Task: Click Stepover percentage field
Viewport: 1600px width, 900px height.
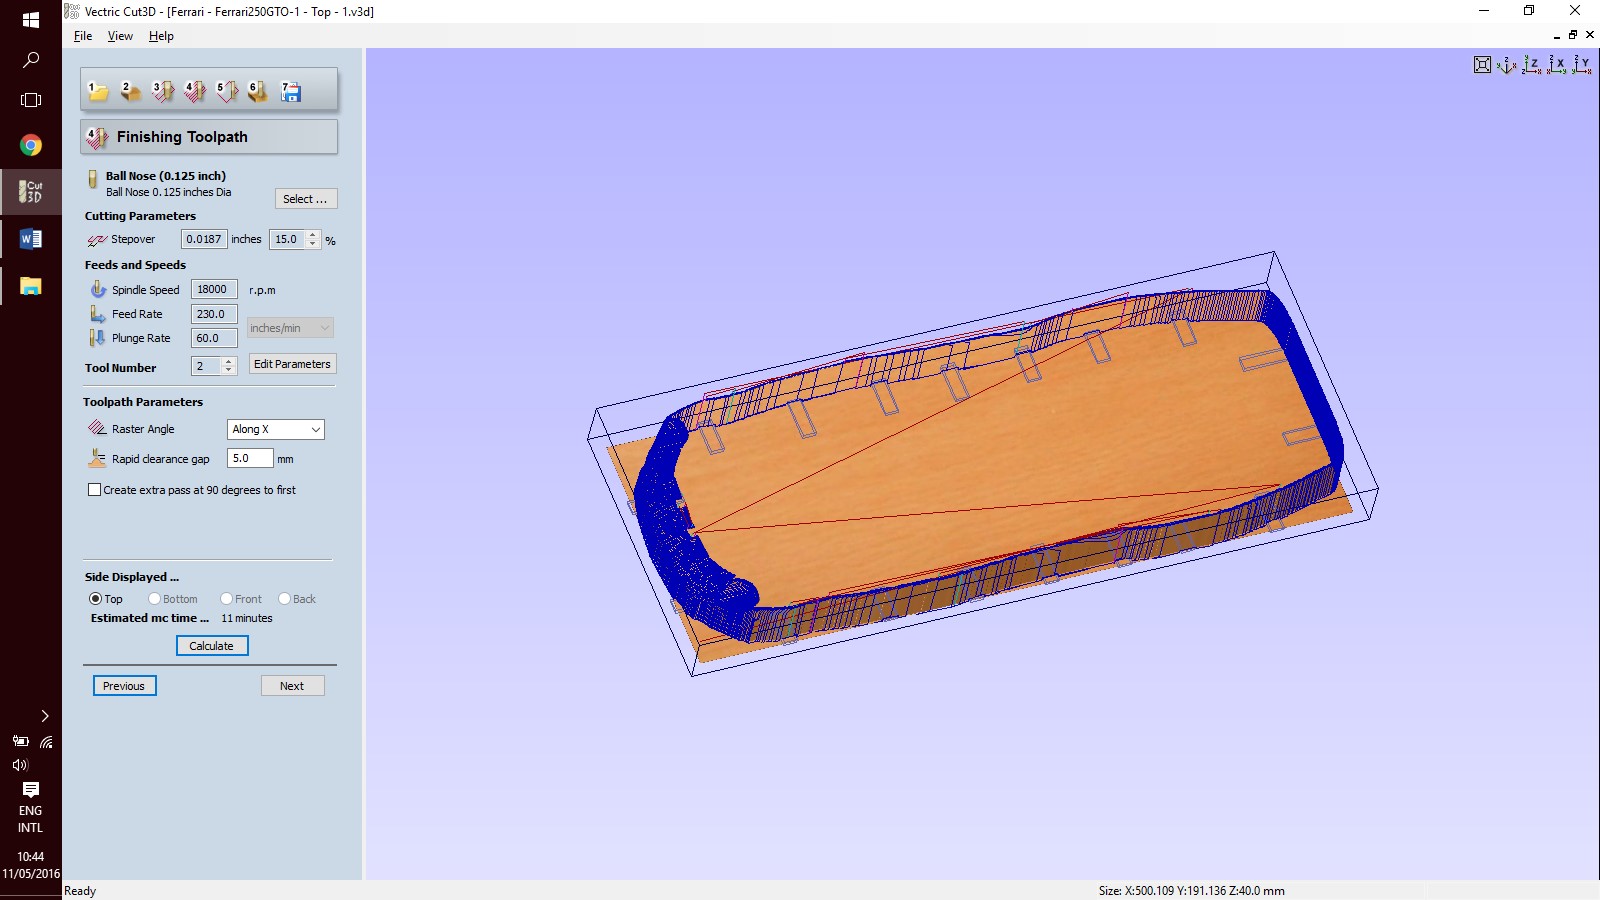Action: pyautogui.click(x=288, y=239)
